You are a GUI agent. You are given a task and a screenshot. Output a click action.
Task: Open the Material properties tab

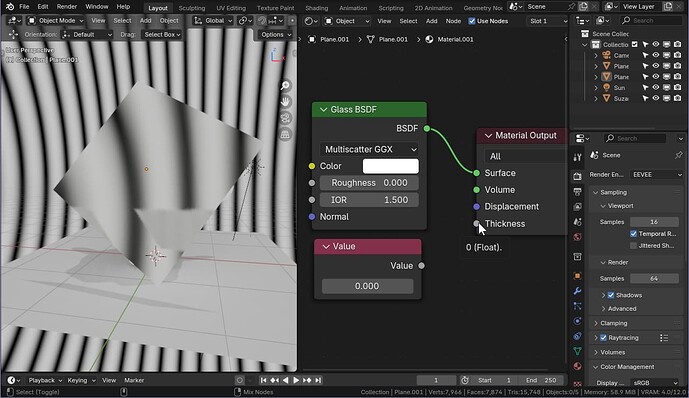click(577, 366)
